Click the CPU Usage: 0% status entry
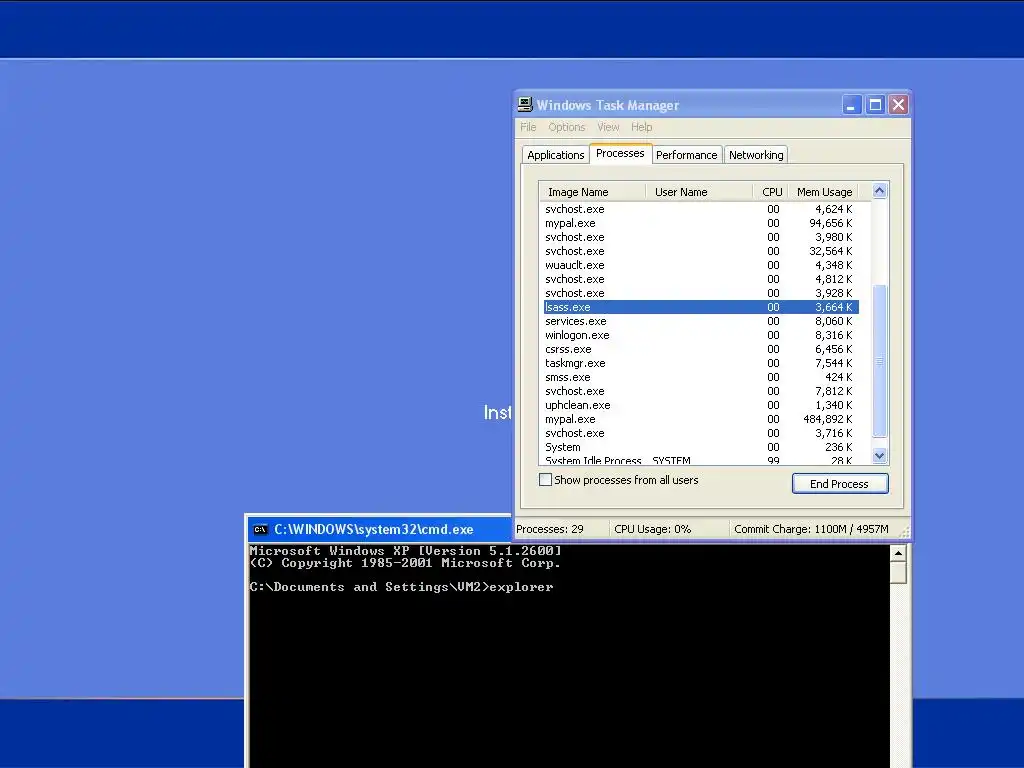The image size is (1024, 768). pos(669,529)
